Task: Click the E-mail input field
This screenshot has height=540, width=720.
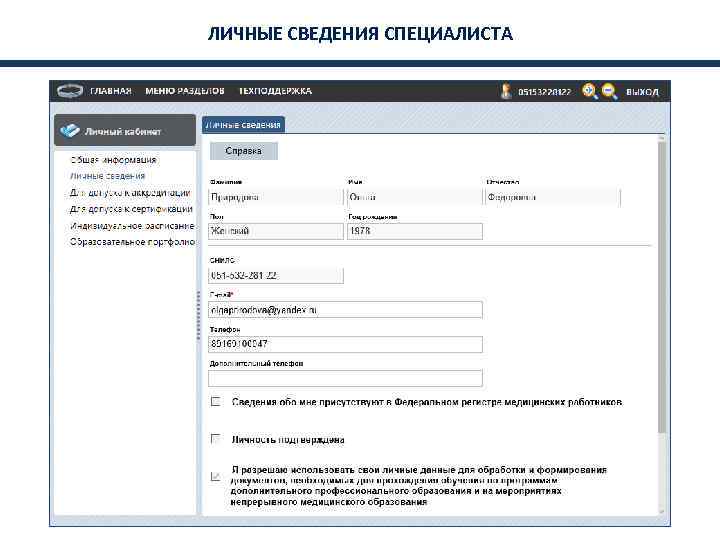Action: point(345,310)
